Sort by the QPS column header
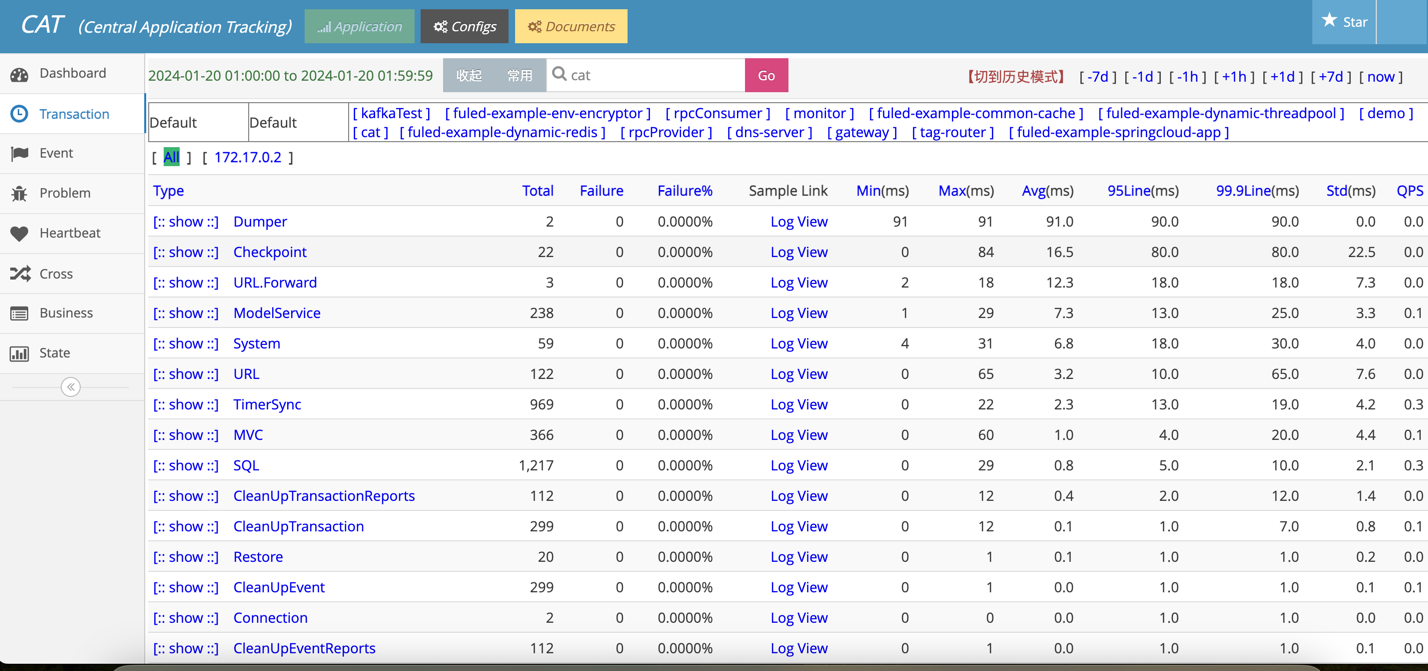Screen dimensions: 1428x671 pyautogui.click(x=1409, y=191)
